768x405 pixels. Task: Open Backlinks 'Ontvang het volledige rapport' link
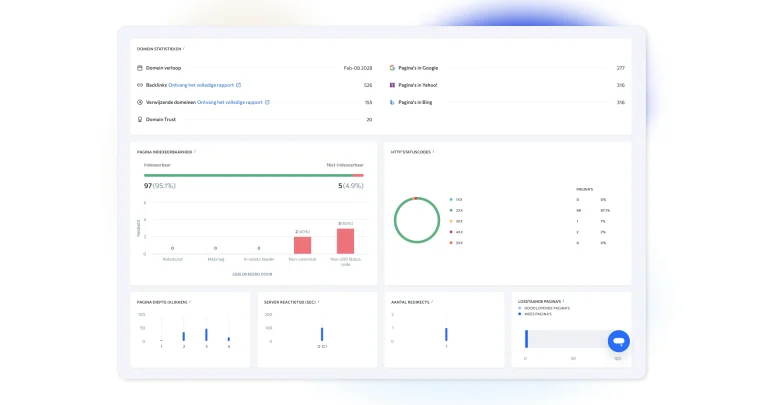coord(201,85)
